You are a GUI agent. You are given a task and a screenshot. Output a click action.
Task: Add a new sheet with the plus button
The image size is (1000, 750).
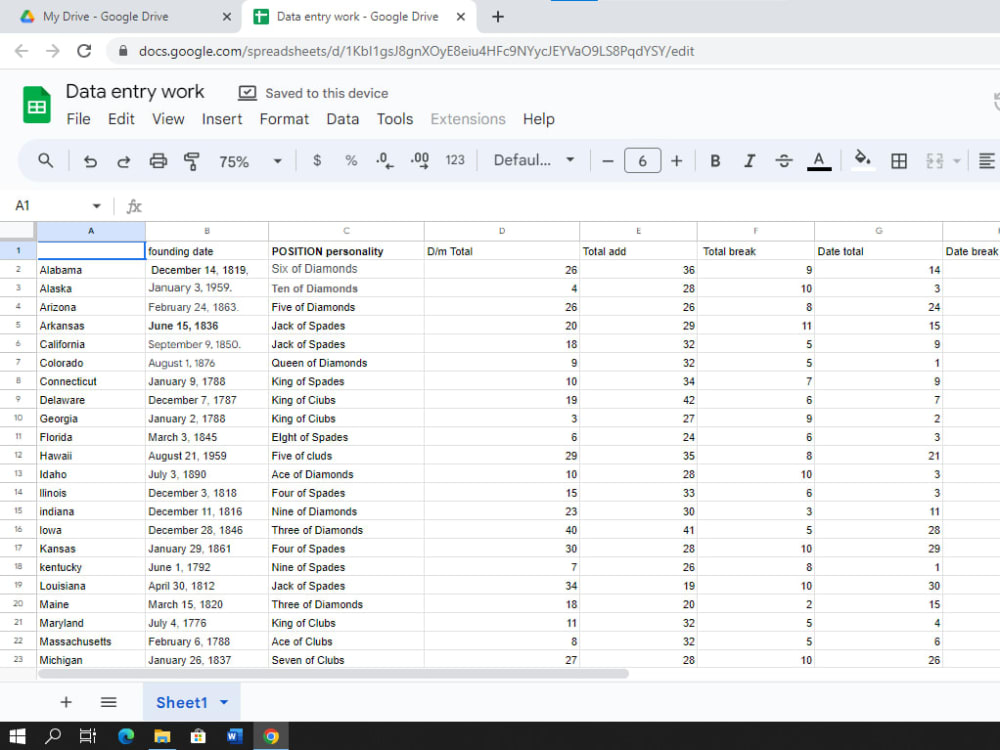pos(65,702)
